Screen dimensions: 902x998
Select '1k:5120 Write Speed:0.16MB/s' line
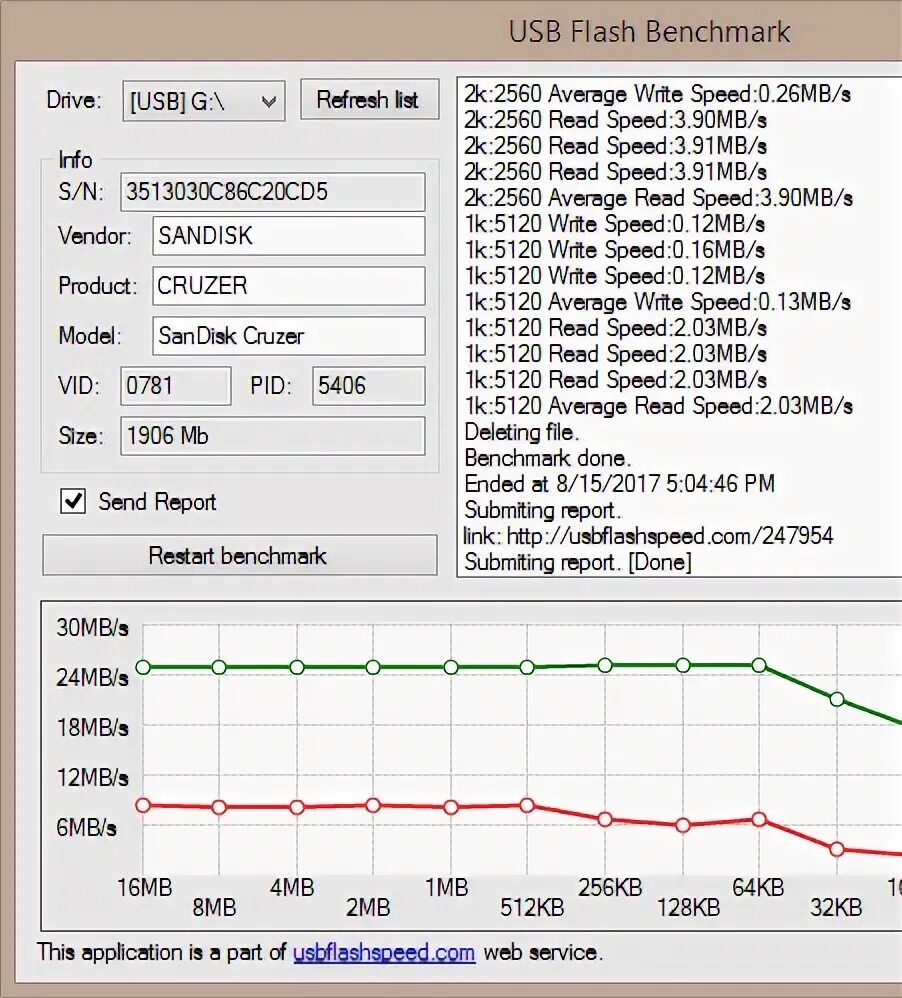pos(615,250)
